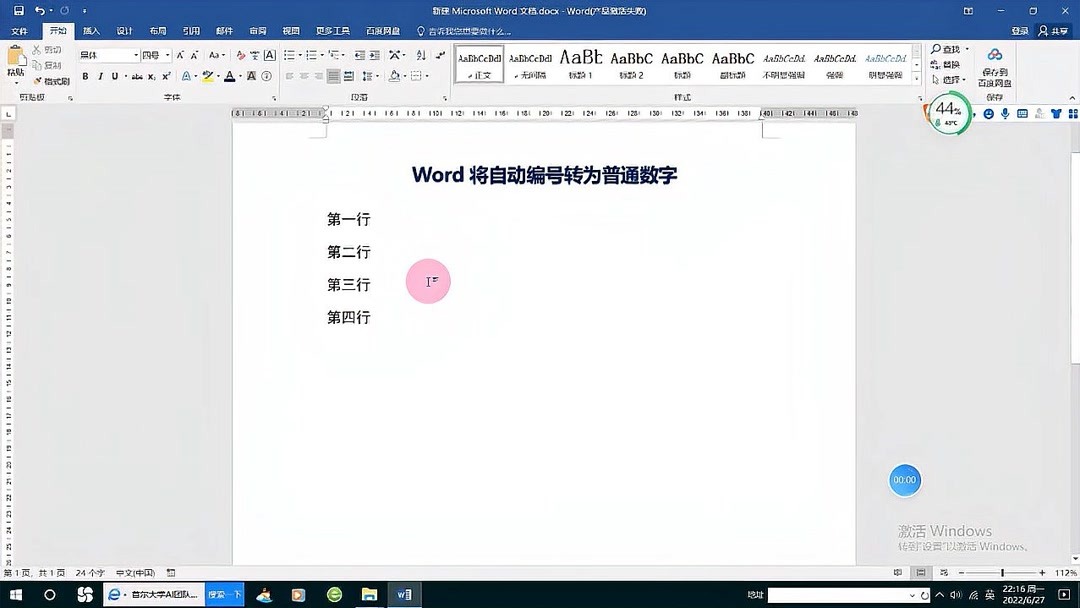1080x608 pixels.
Task: Switch to the View ribbon tab
Action: click(289, 30)
